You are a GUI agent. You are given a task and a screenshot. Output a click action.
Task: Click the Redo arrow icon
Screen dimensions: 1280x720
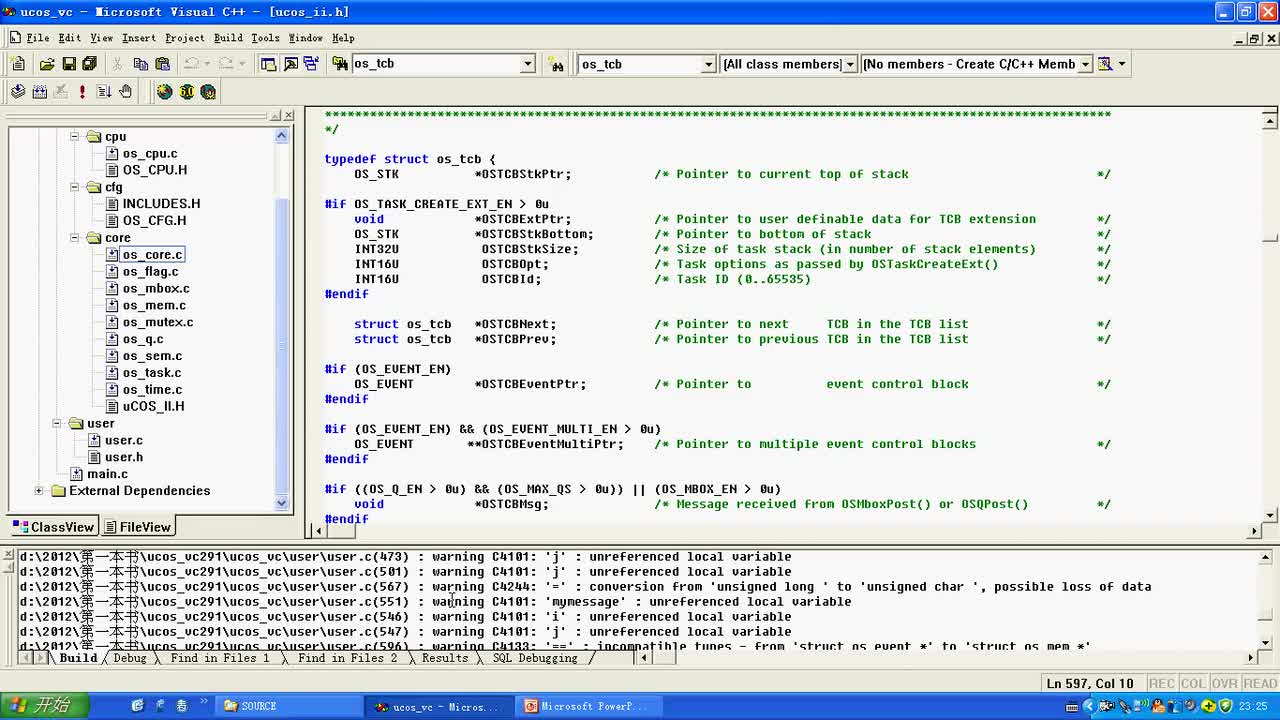point(225,64)
